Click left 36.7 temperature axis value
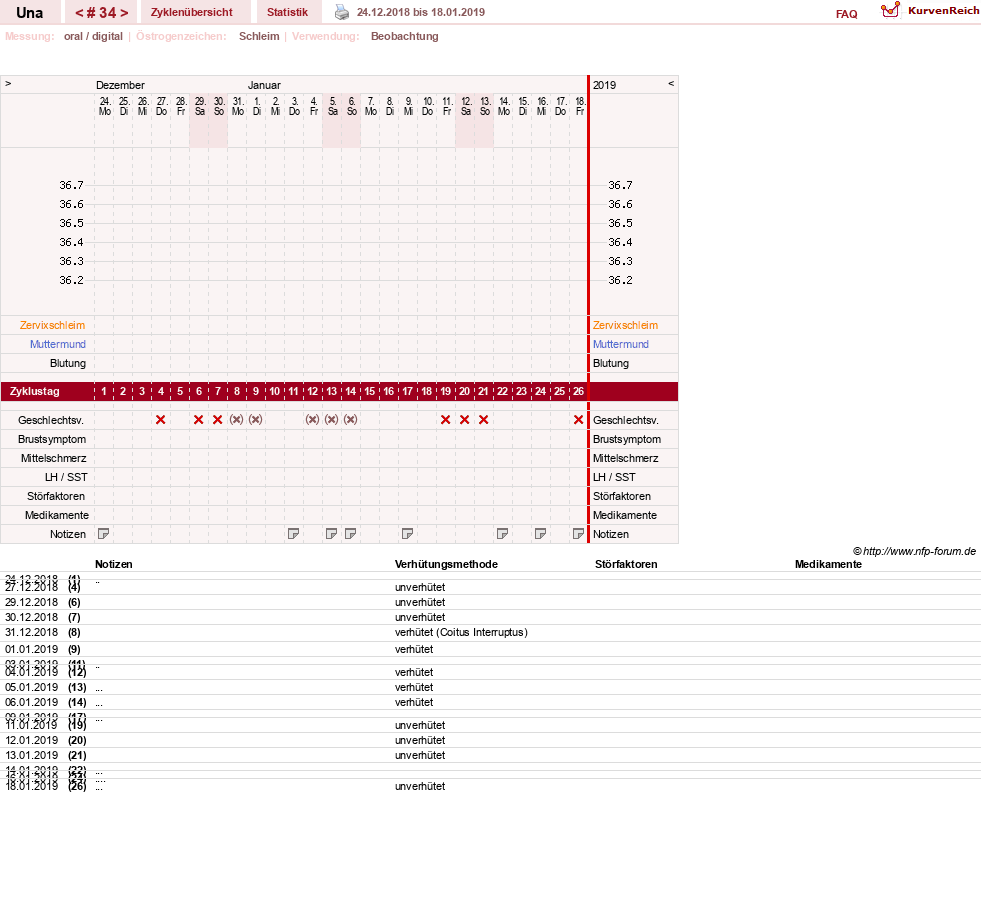The height and width of the screenshot is (923, 981). tap(71, 185)
